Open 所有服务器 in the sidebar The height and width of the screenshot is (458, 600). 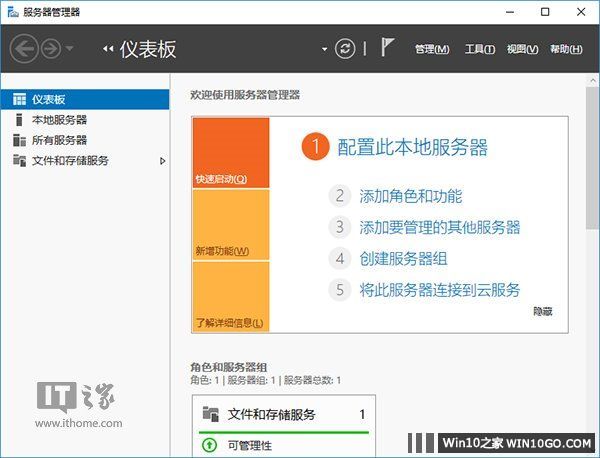(x=59, y=140)
